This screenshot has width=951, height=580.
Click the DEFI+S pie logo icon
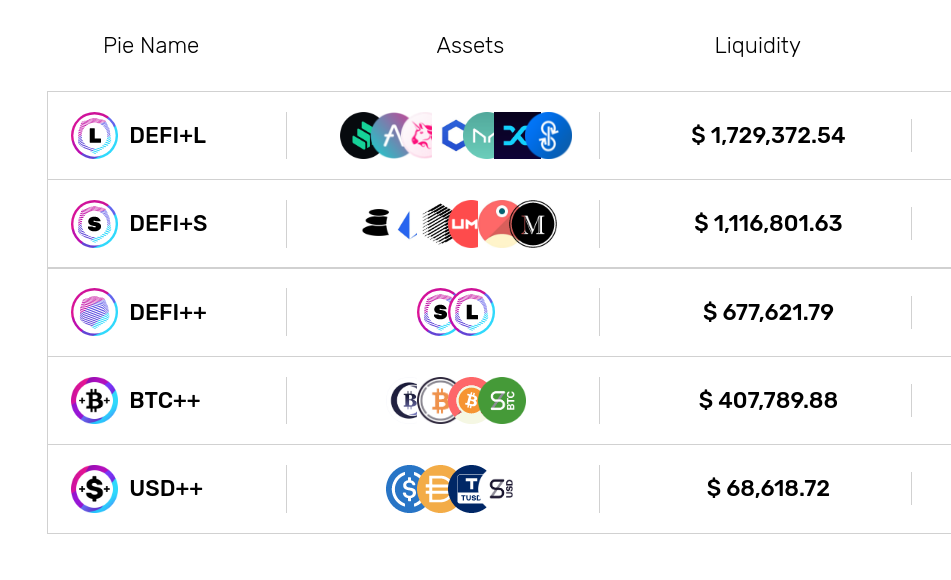95,224
